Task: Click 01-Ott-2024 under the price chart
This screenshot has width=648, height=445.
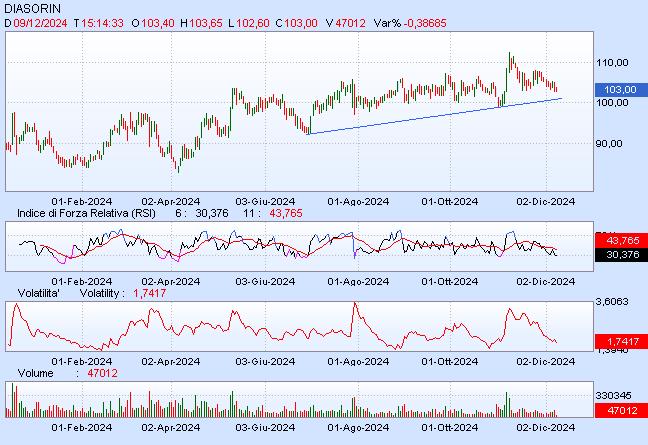Action: pyautogui.click(x=450, y=202)
